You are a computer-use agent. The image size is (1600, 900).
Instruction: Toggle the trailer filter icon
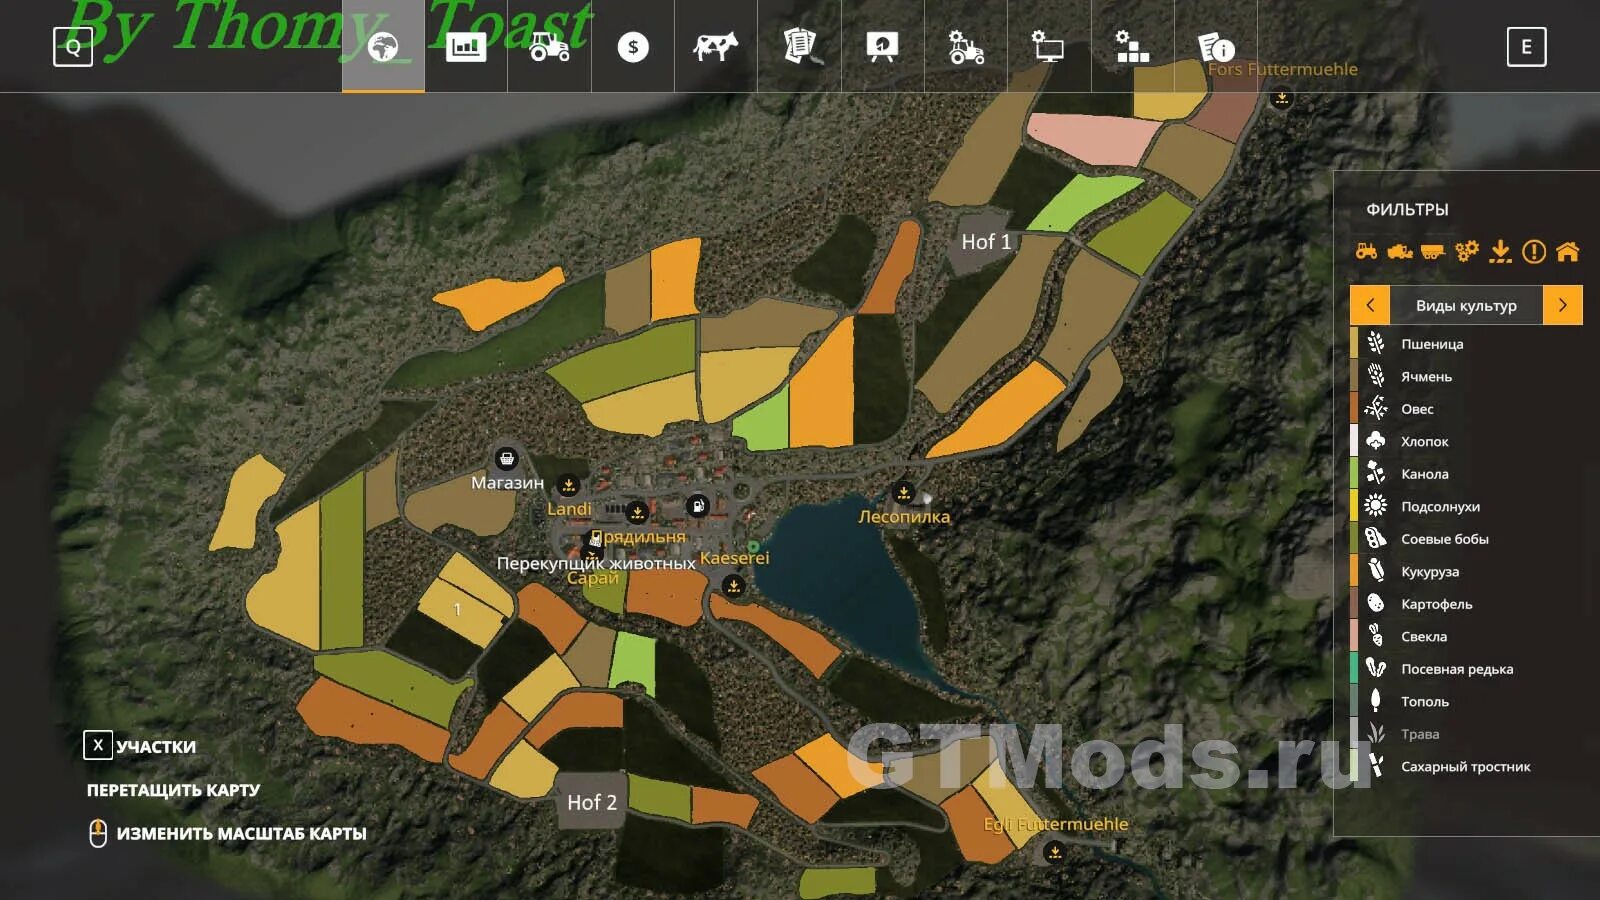click(1433, 251)
